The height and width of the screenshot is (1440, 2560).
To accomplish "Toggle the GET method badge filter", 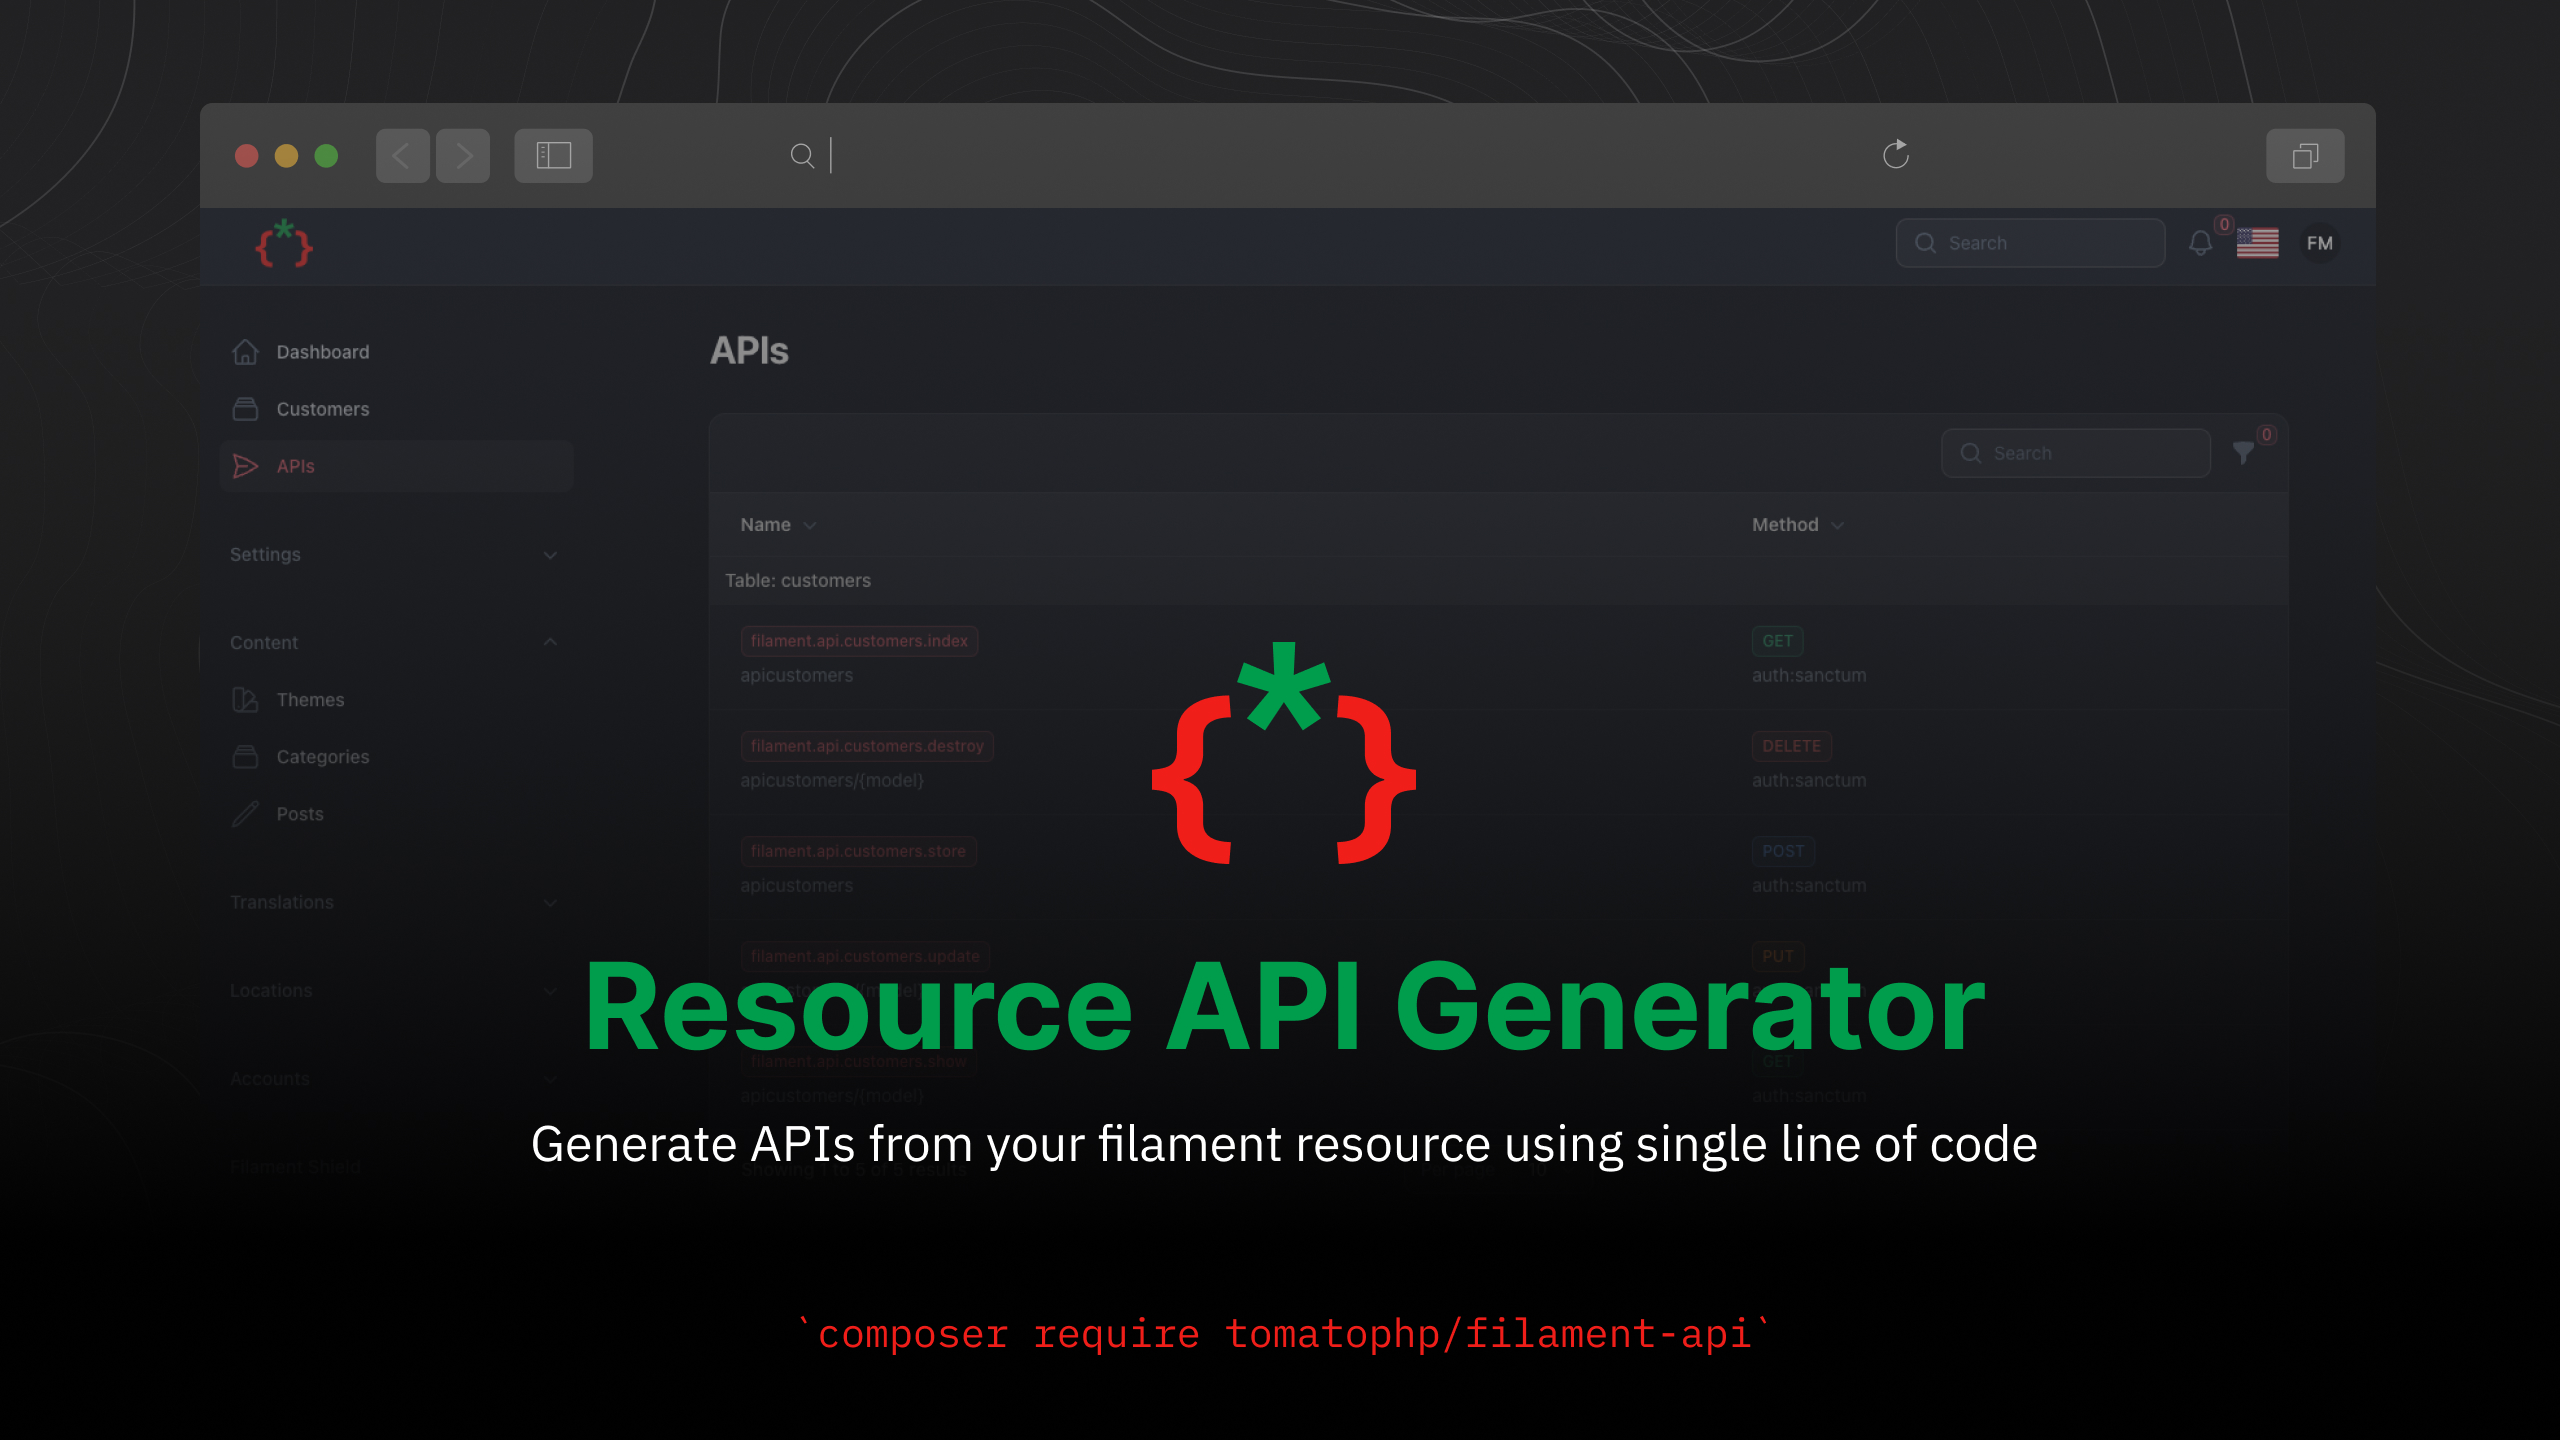I will pos(1776,640).
